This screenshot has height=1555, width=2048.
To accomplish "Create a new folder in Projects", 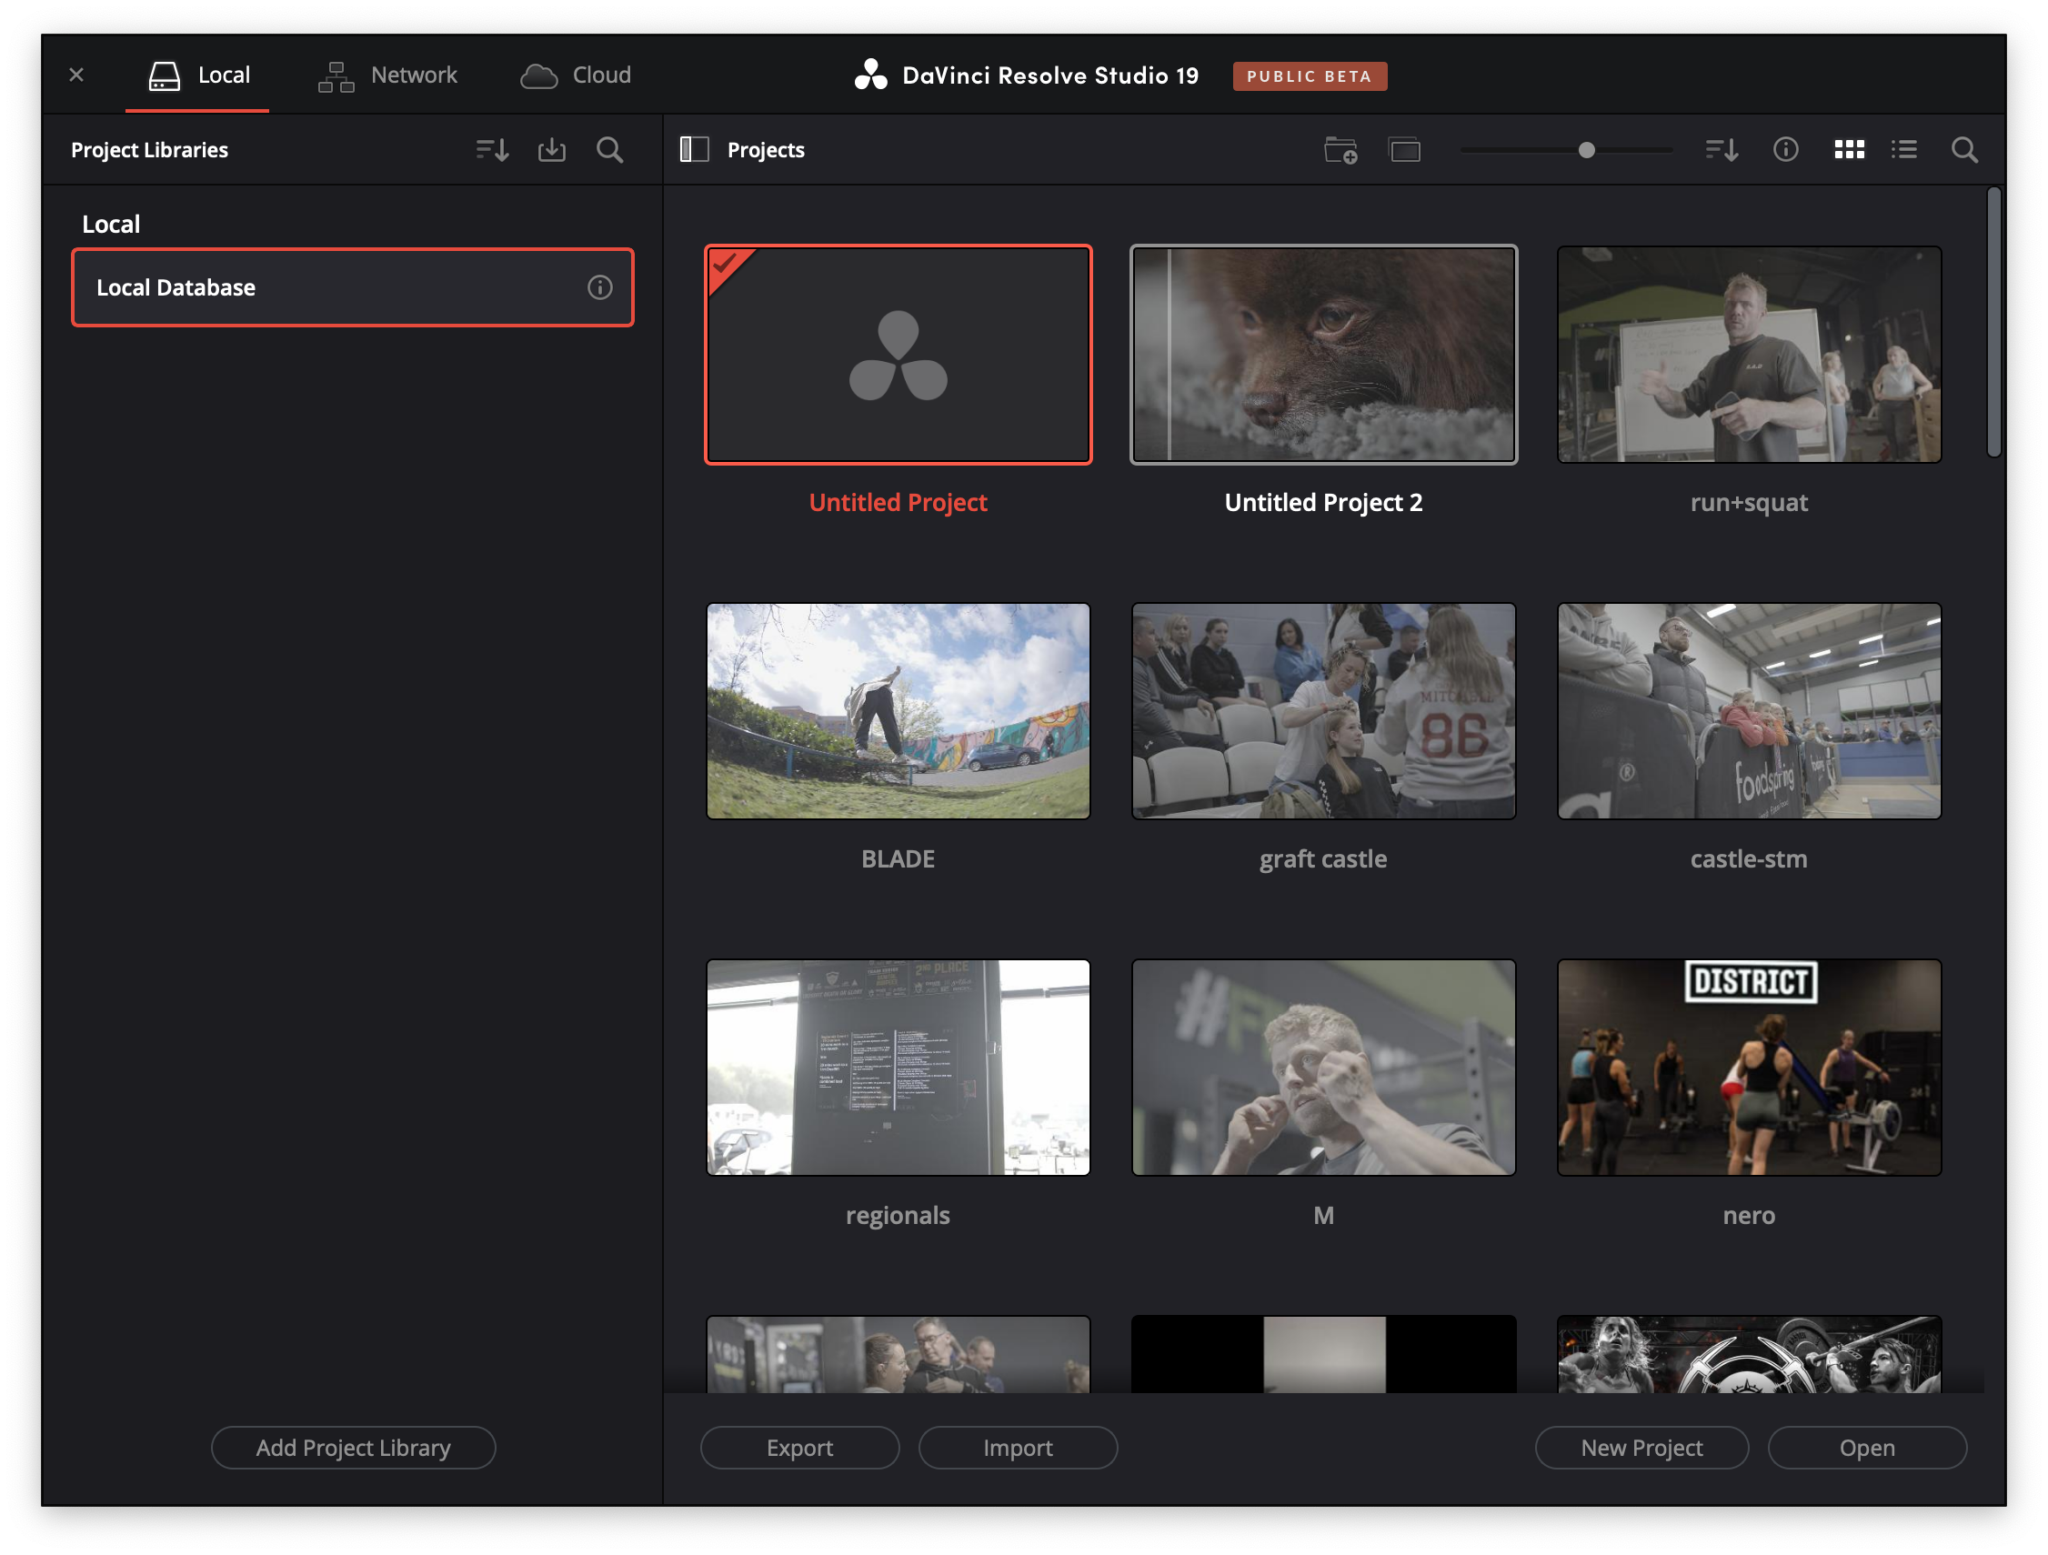I will coord(1341,150).
